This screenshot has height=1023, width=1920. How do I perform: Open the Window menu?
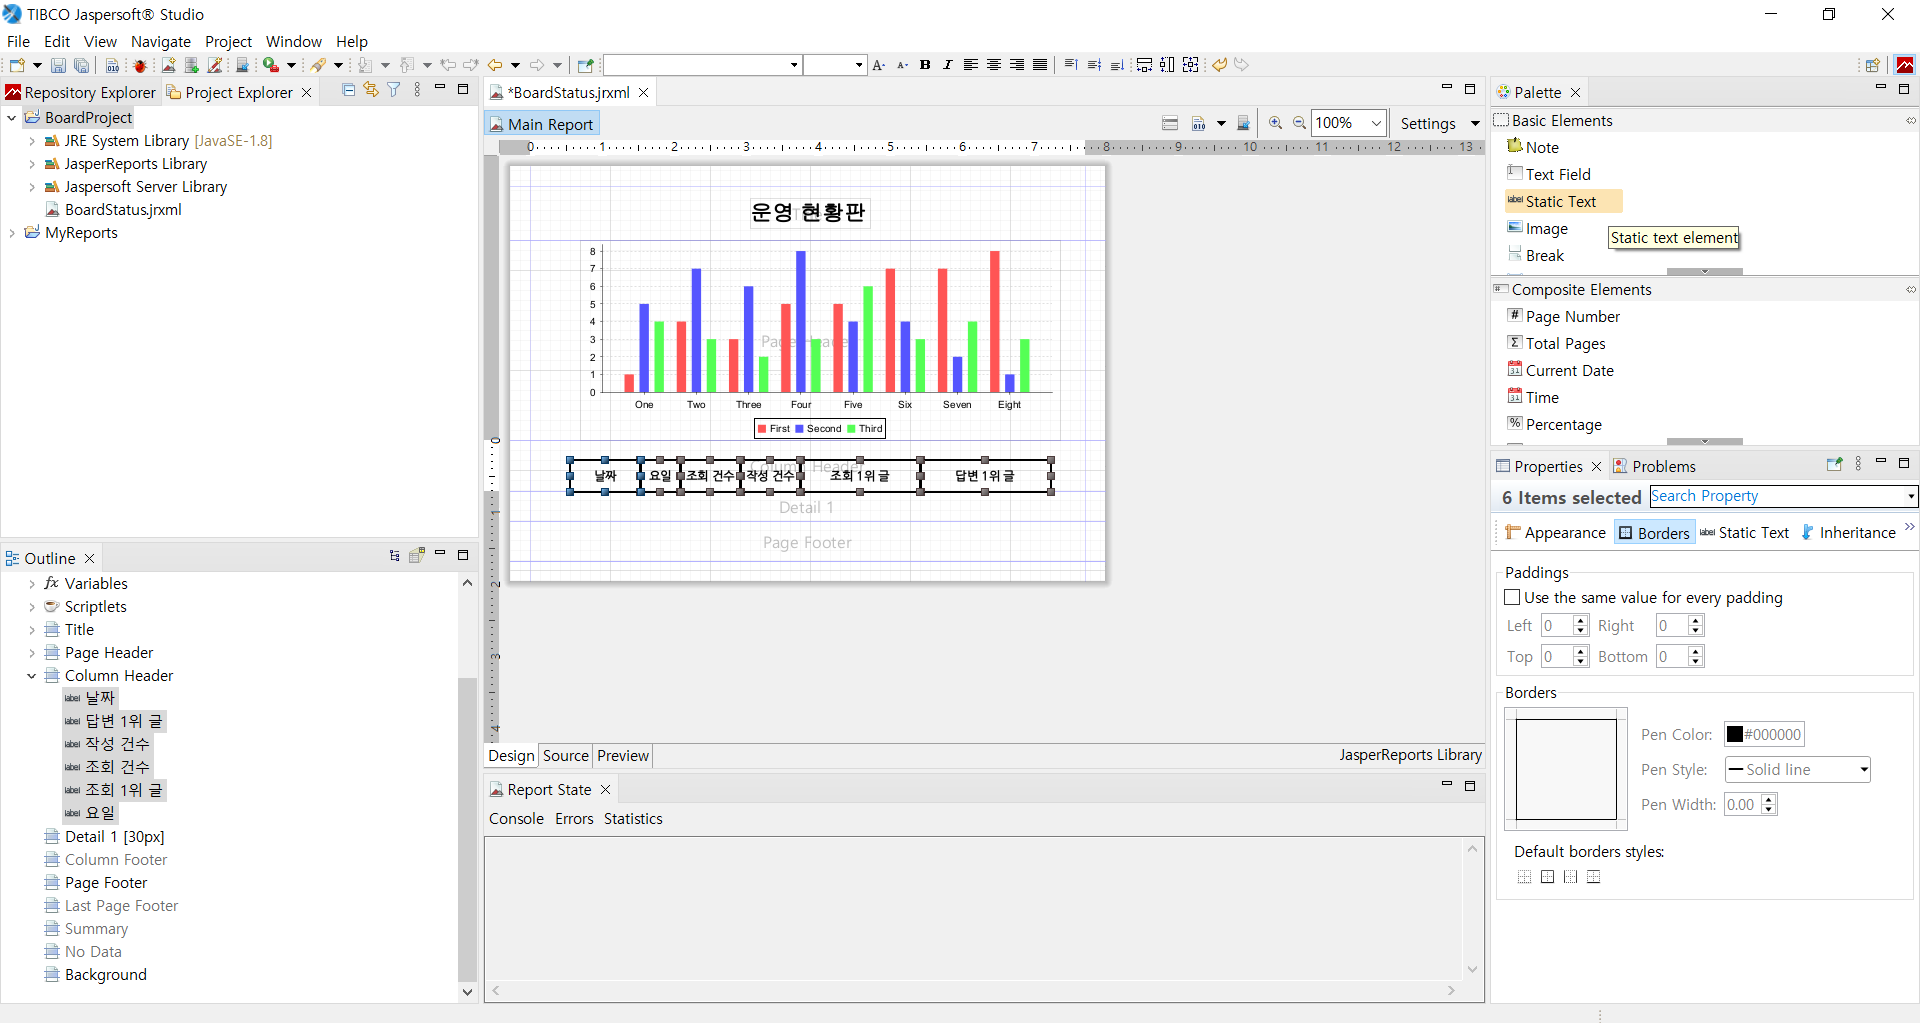(293, 42)
